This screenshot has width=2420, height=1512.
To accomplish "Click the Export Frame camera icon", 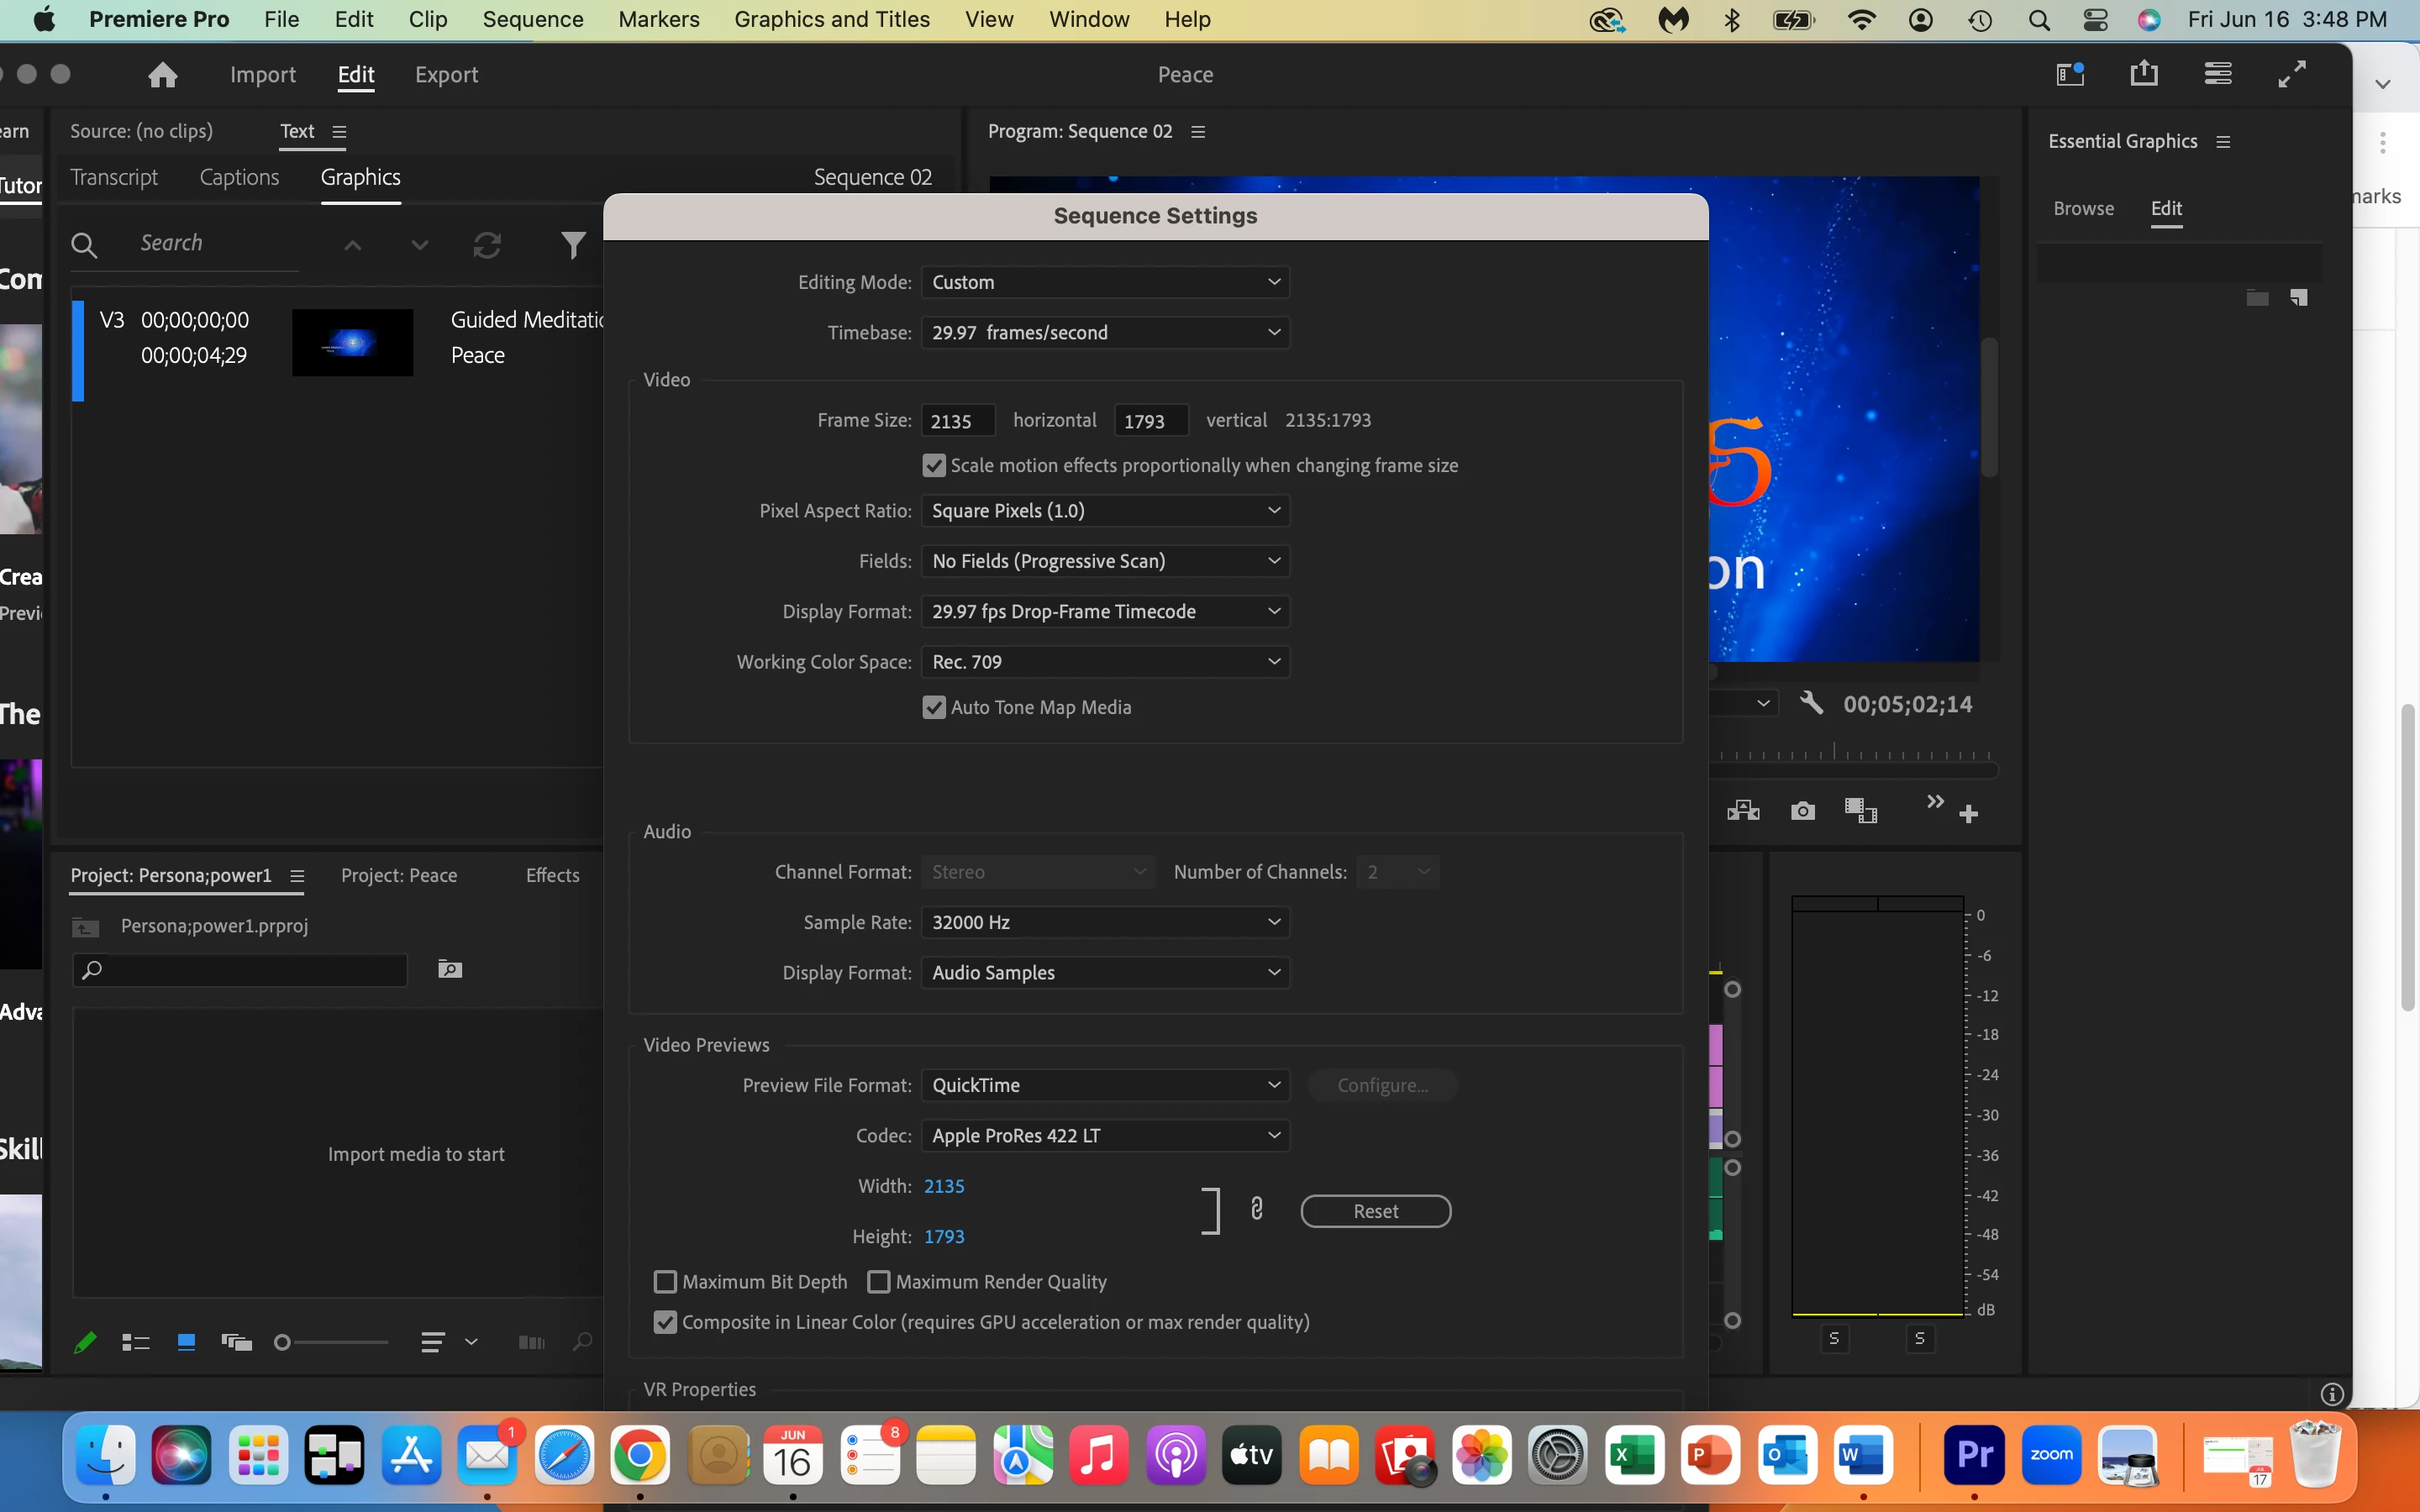I will (1802, 811).
